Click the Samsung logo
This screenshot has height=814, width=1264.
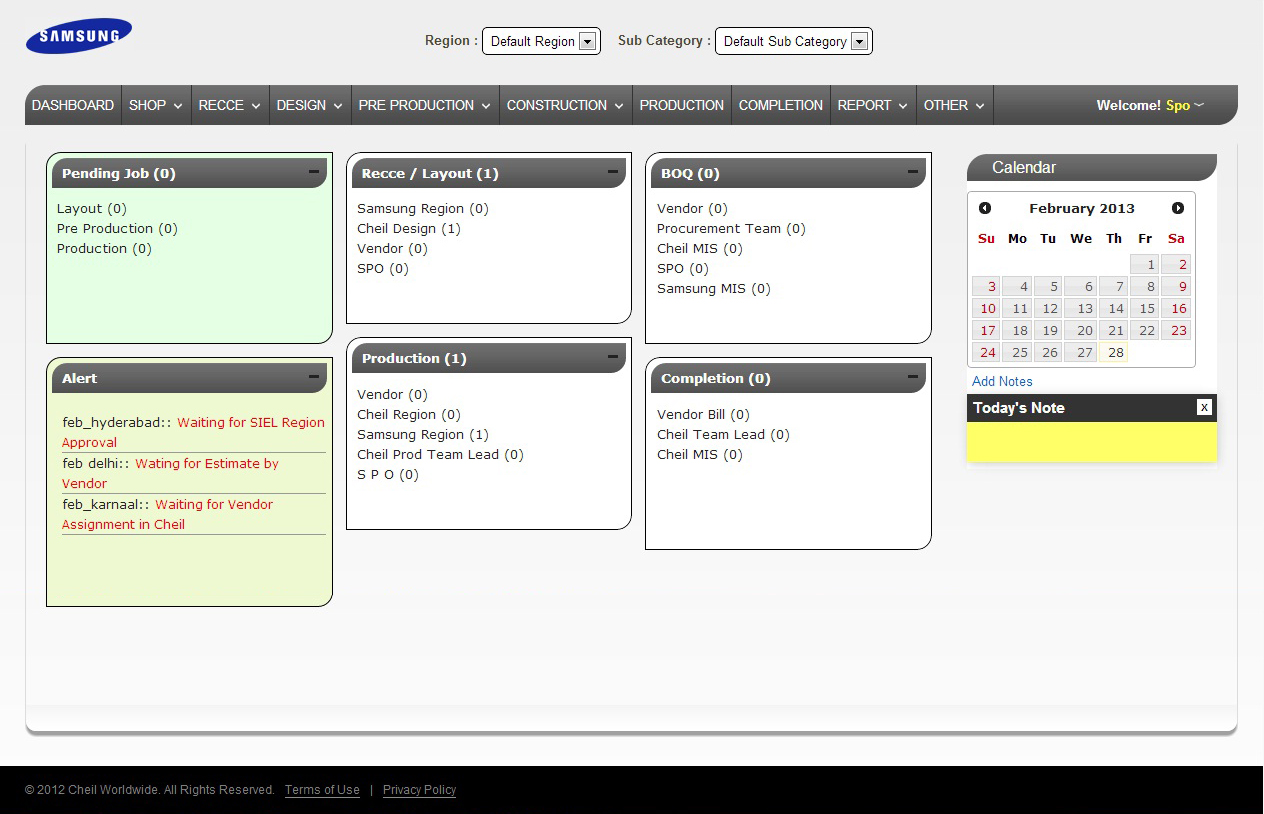79,36
